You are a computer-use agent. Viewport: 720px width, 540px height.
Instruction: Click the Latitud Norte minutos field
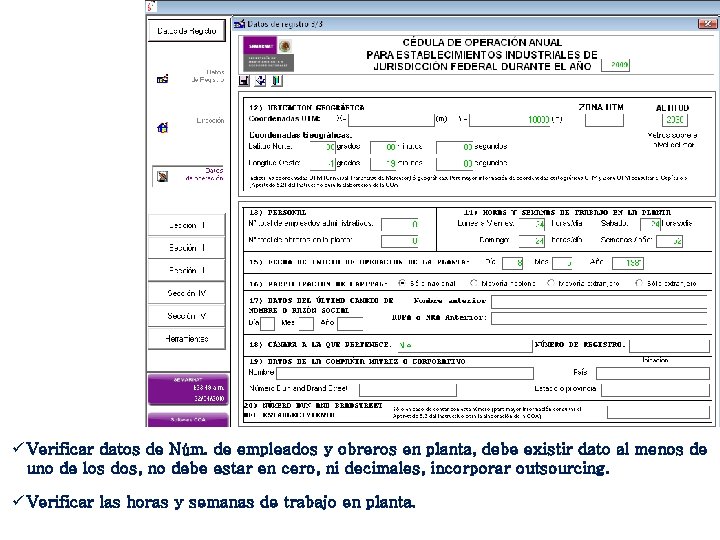pos(383,147)
